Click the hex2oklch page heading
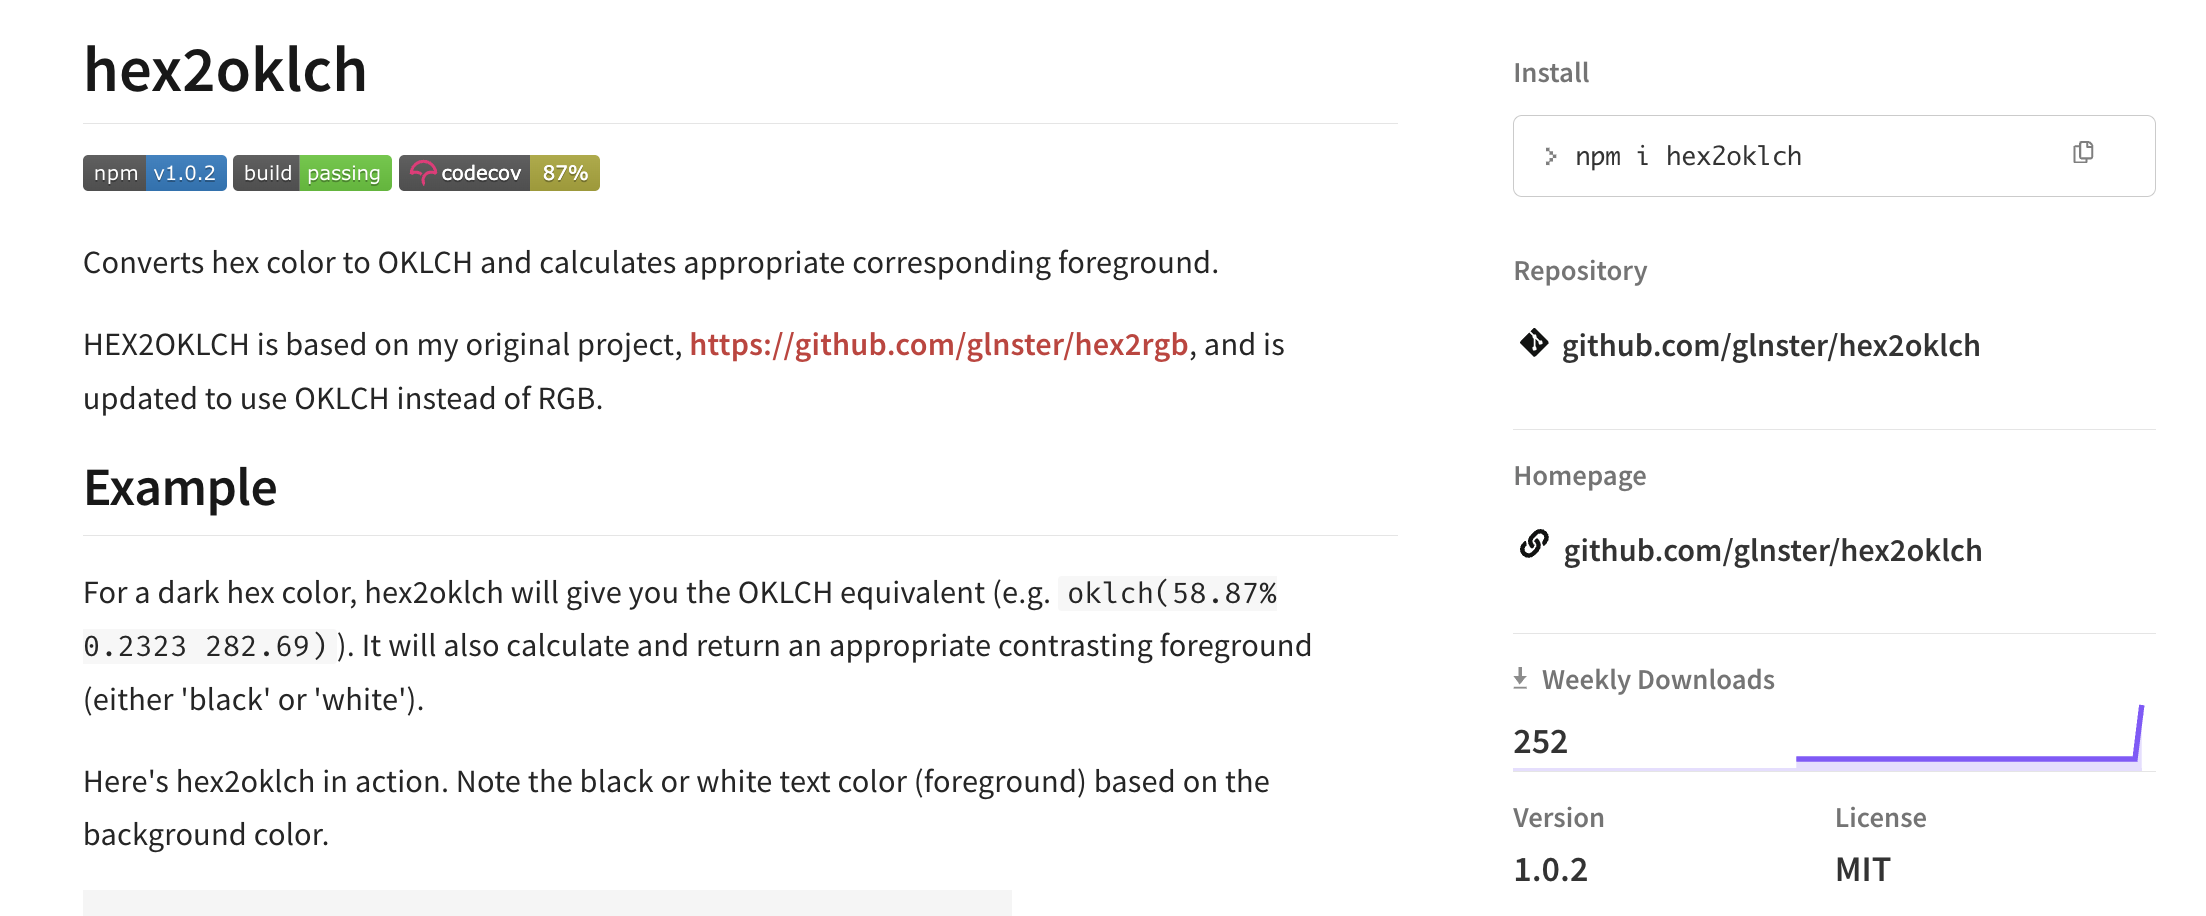2206x916 pixels. coord(226,70)
